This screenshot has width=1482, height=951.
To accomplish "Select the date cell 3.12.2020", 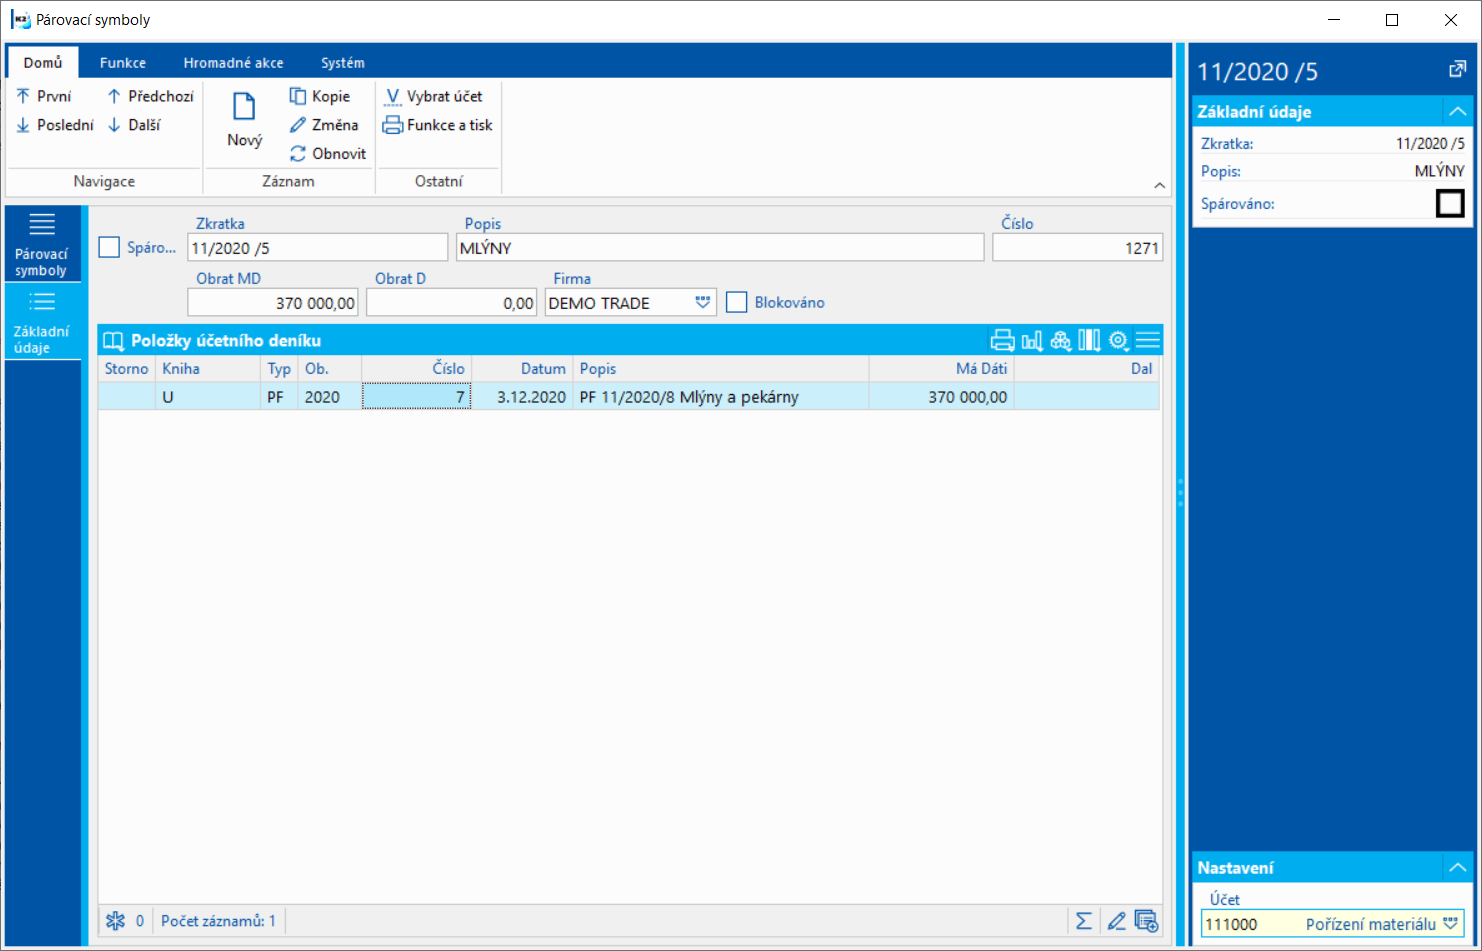I will tap(522, 397).
